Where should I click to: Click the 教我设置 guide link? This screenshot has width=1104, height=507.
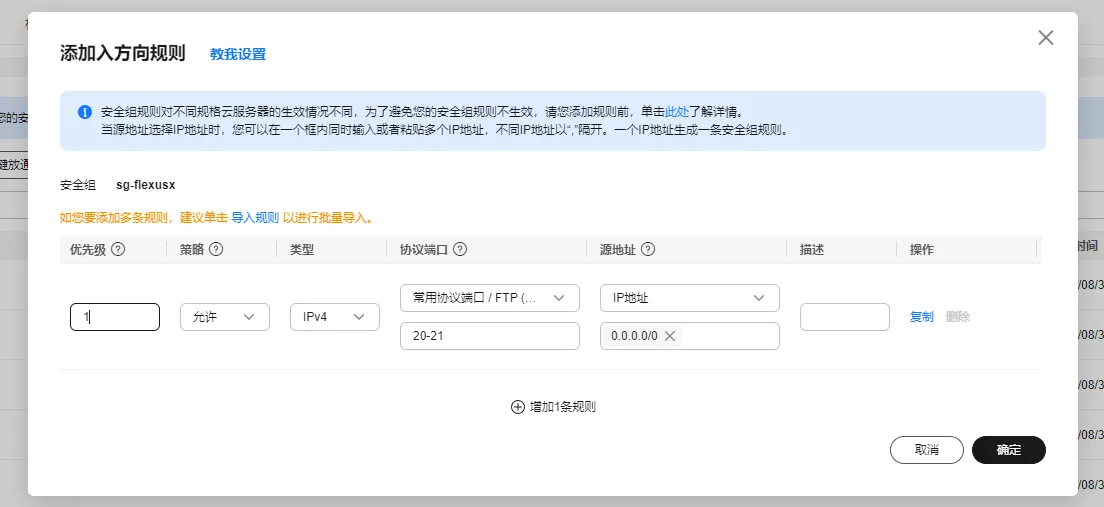(x=238, y=54)
